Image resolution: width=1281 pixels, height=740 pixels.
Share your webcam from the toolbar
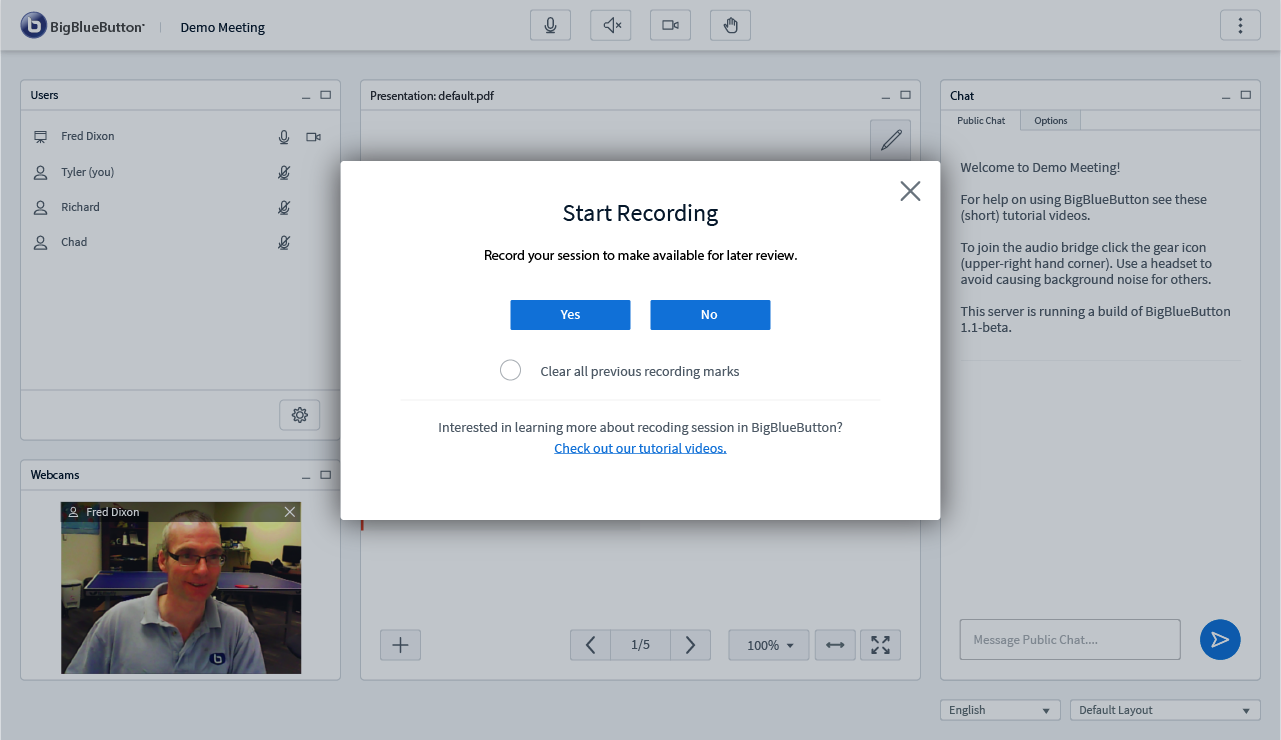coord(670,25)
